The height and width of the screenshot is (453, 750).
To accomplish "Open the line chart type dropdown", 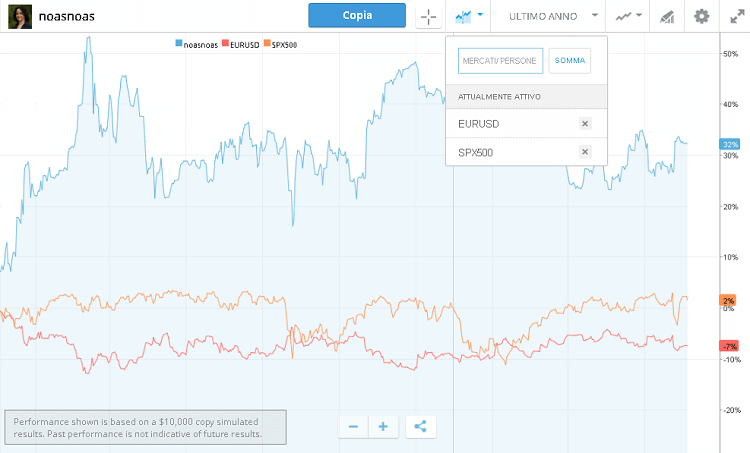I will pyautogui.click(x=628, y=16).
